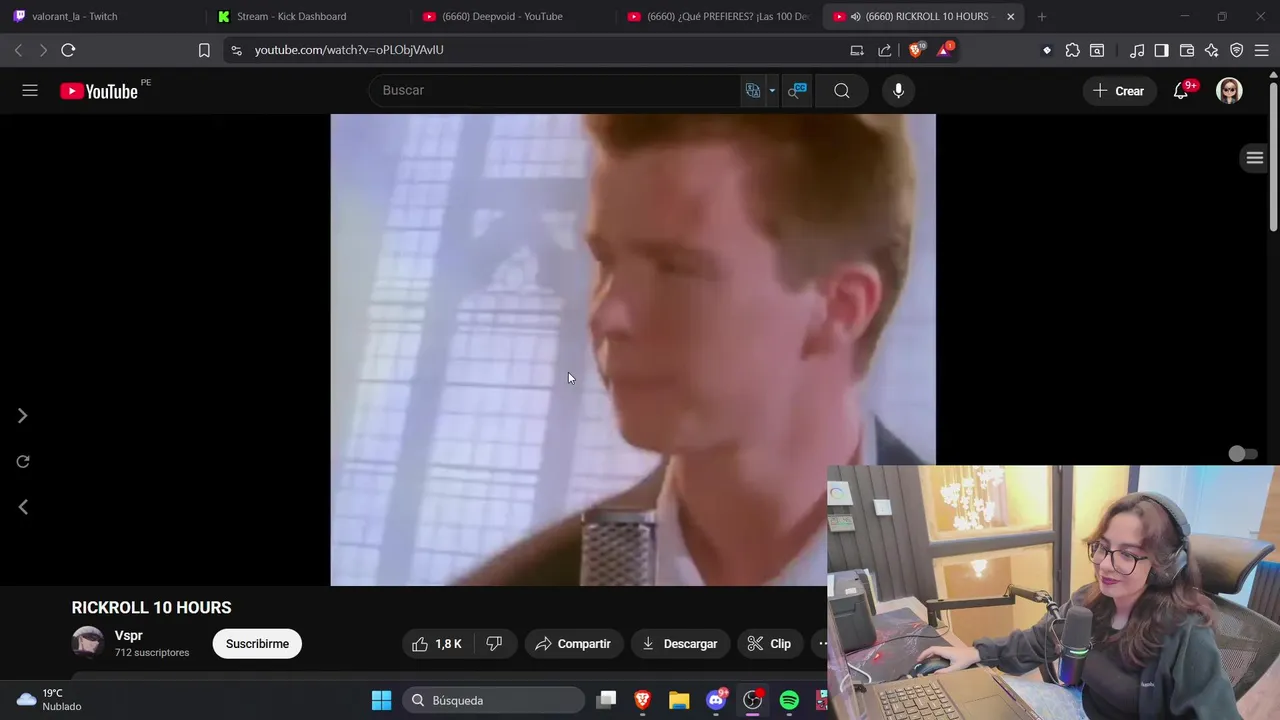Switch to ¿Qué PREFIERES? tab
1280x720 pixels.
pos(717,16)
